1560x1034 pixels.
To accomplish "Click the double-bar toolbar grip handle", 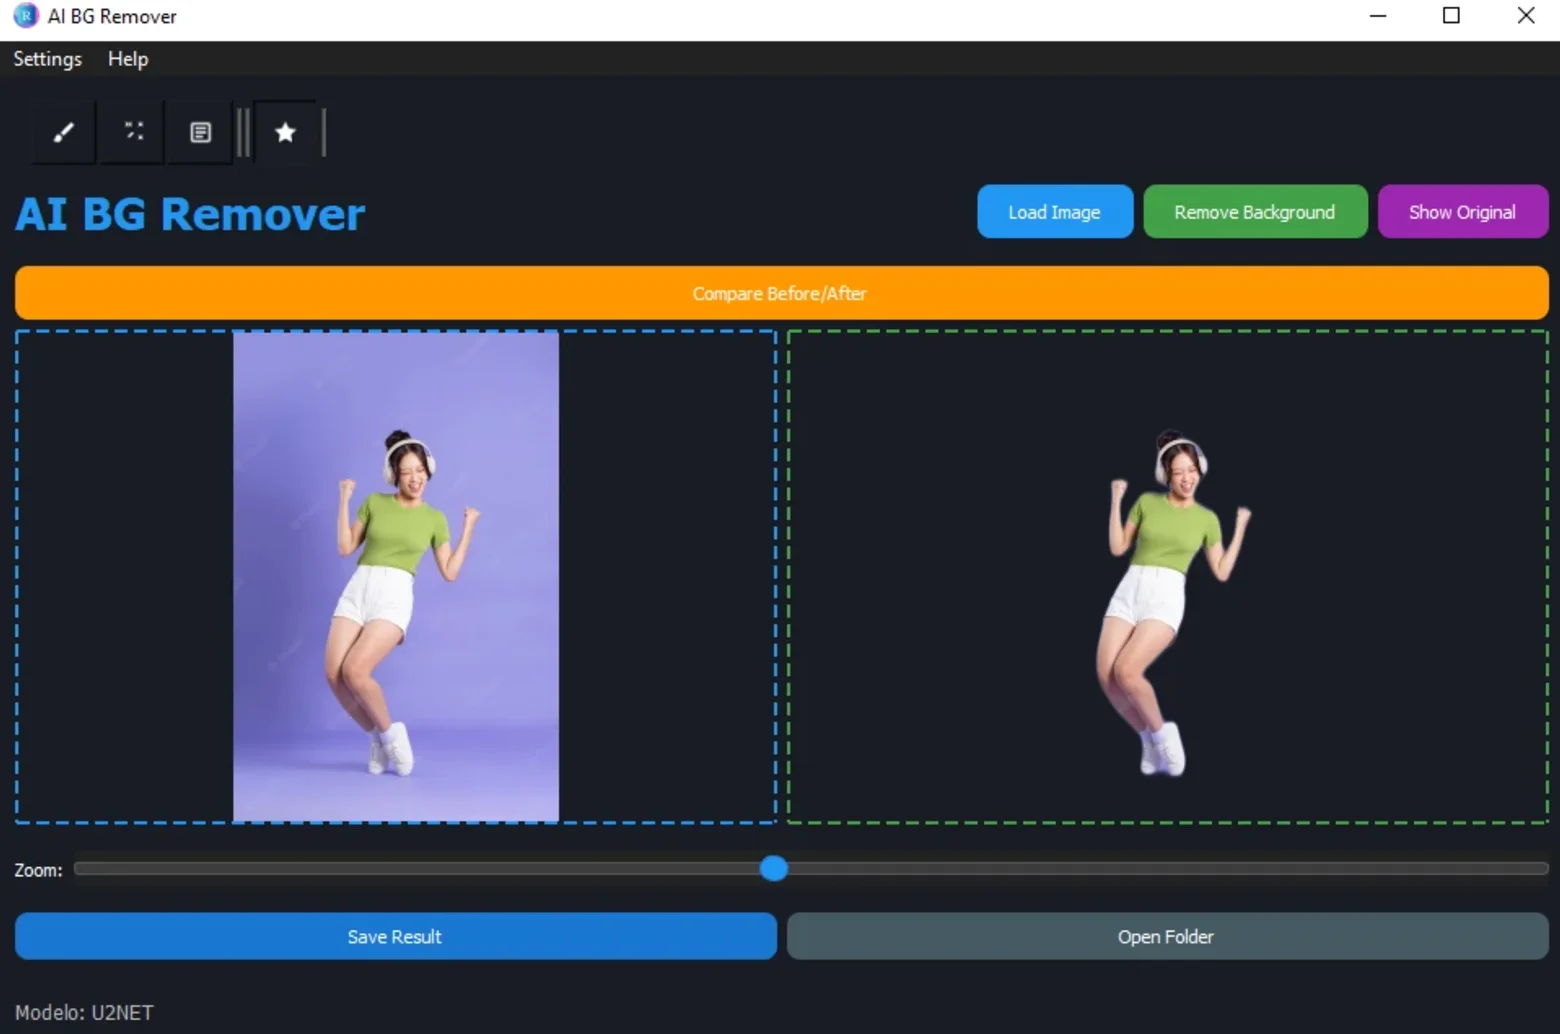I will [243, 132].
